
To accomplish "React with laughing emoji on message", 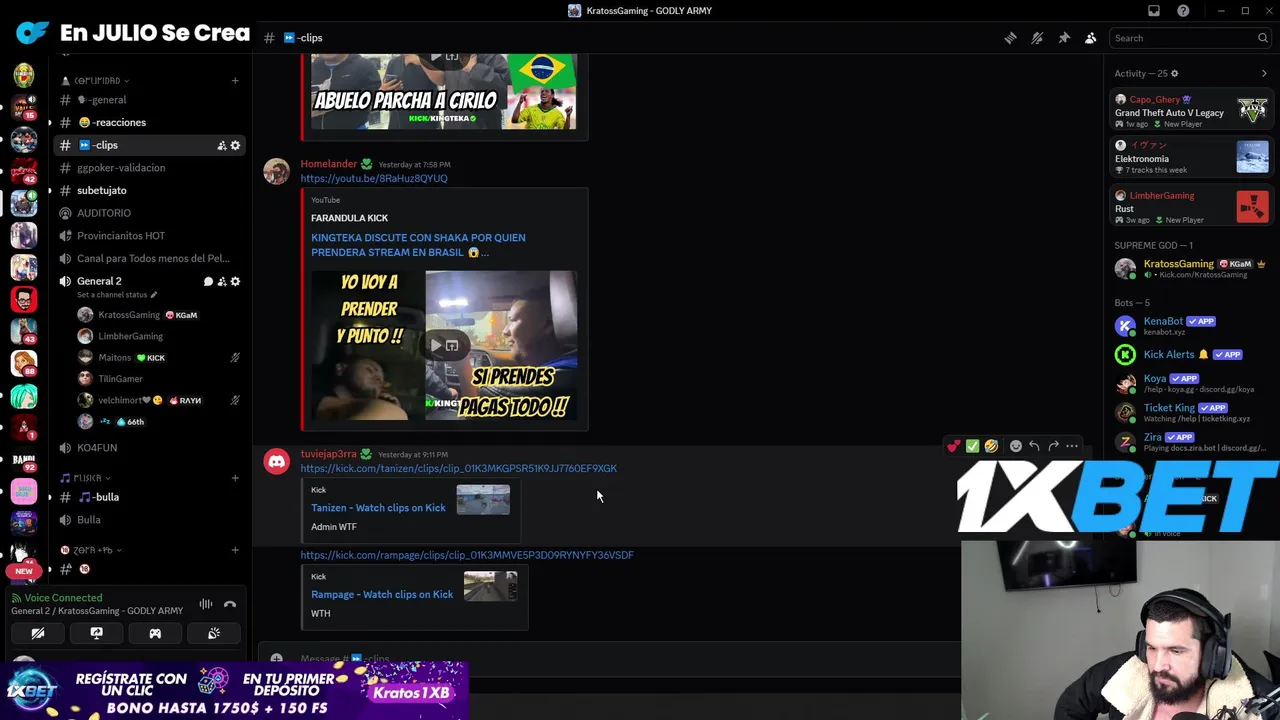I will coord(991,446).
